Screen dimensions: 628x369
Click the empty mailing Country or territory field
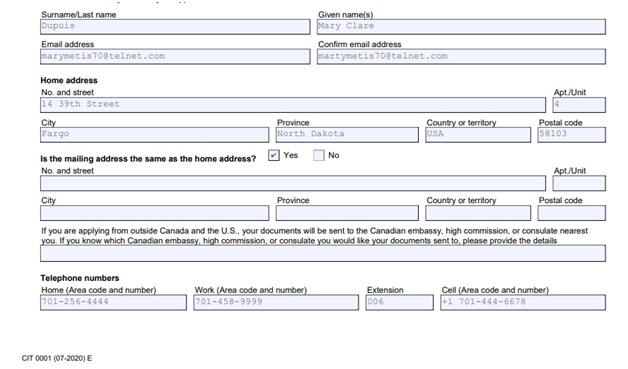[478, 213]
